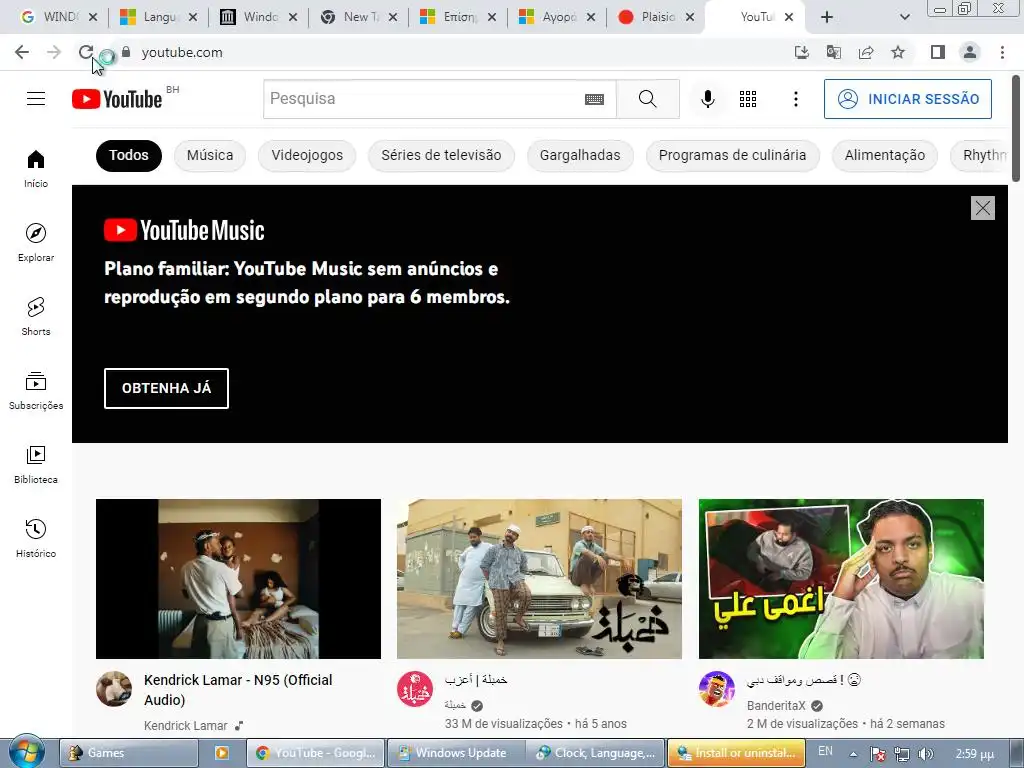Image resolution: width=1024 pixels, height=768 pixels.
Task: Click the volume icon in system tray
Action: pyautogui.click(x=925, y=754)
